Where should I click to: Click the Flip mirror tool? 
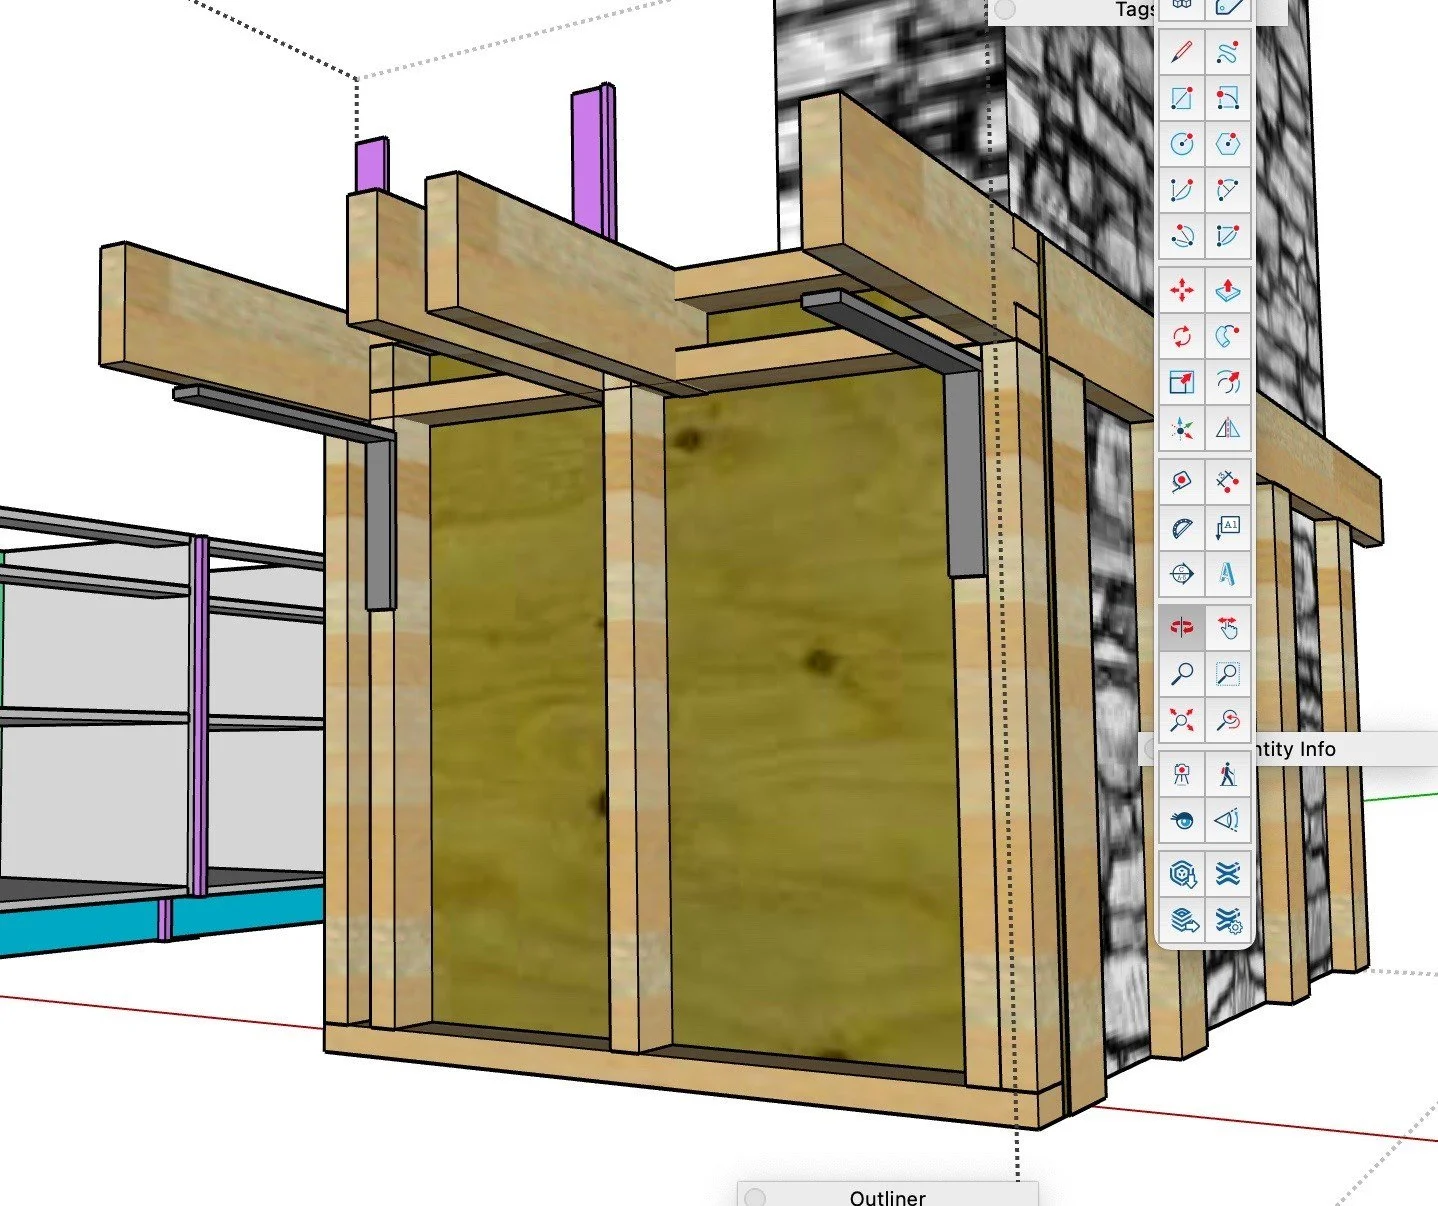[1228, 429]
